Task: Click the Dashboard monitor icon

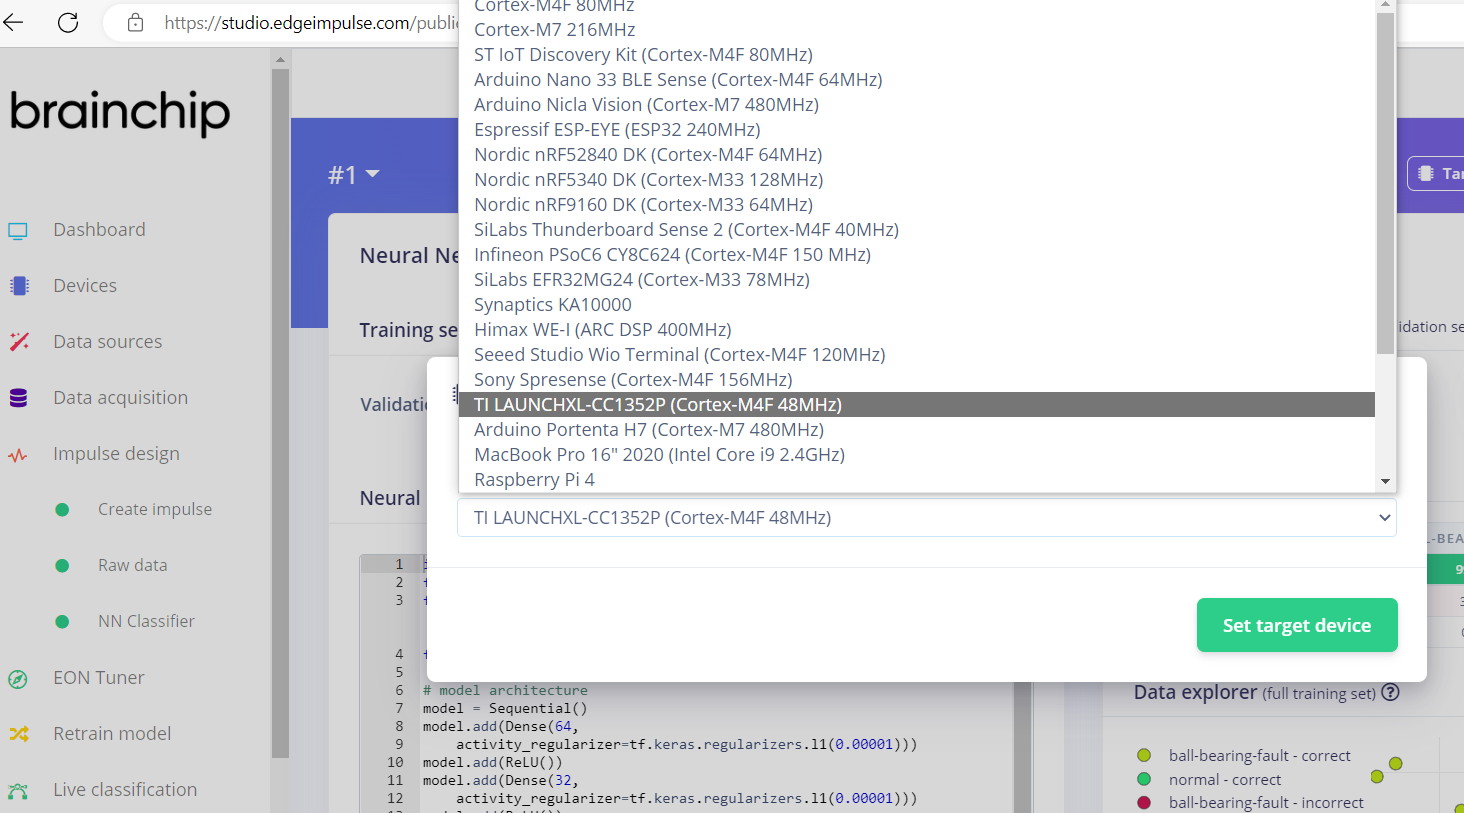Action: [x=18, y=230]
